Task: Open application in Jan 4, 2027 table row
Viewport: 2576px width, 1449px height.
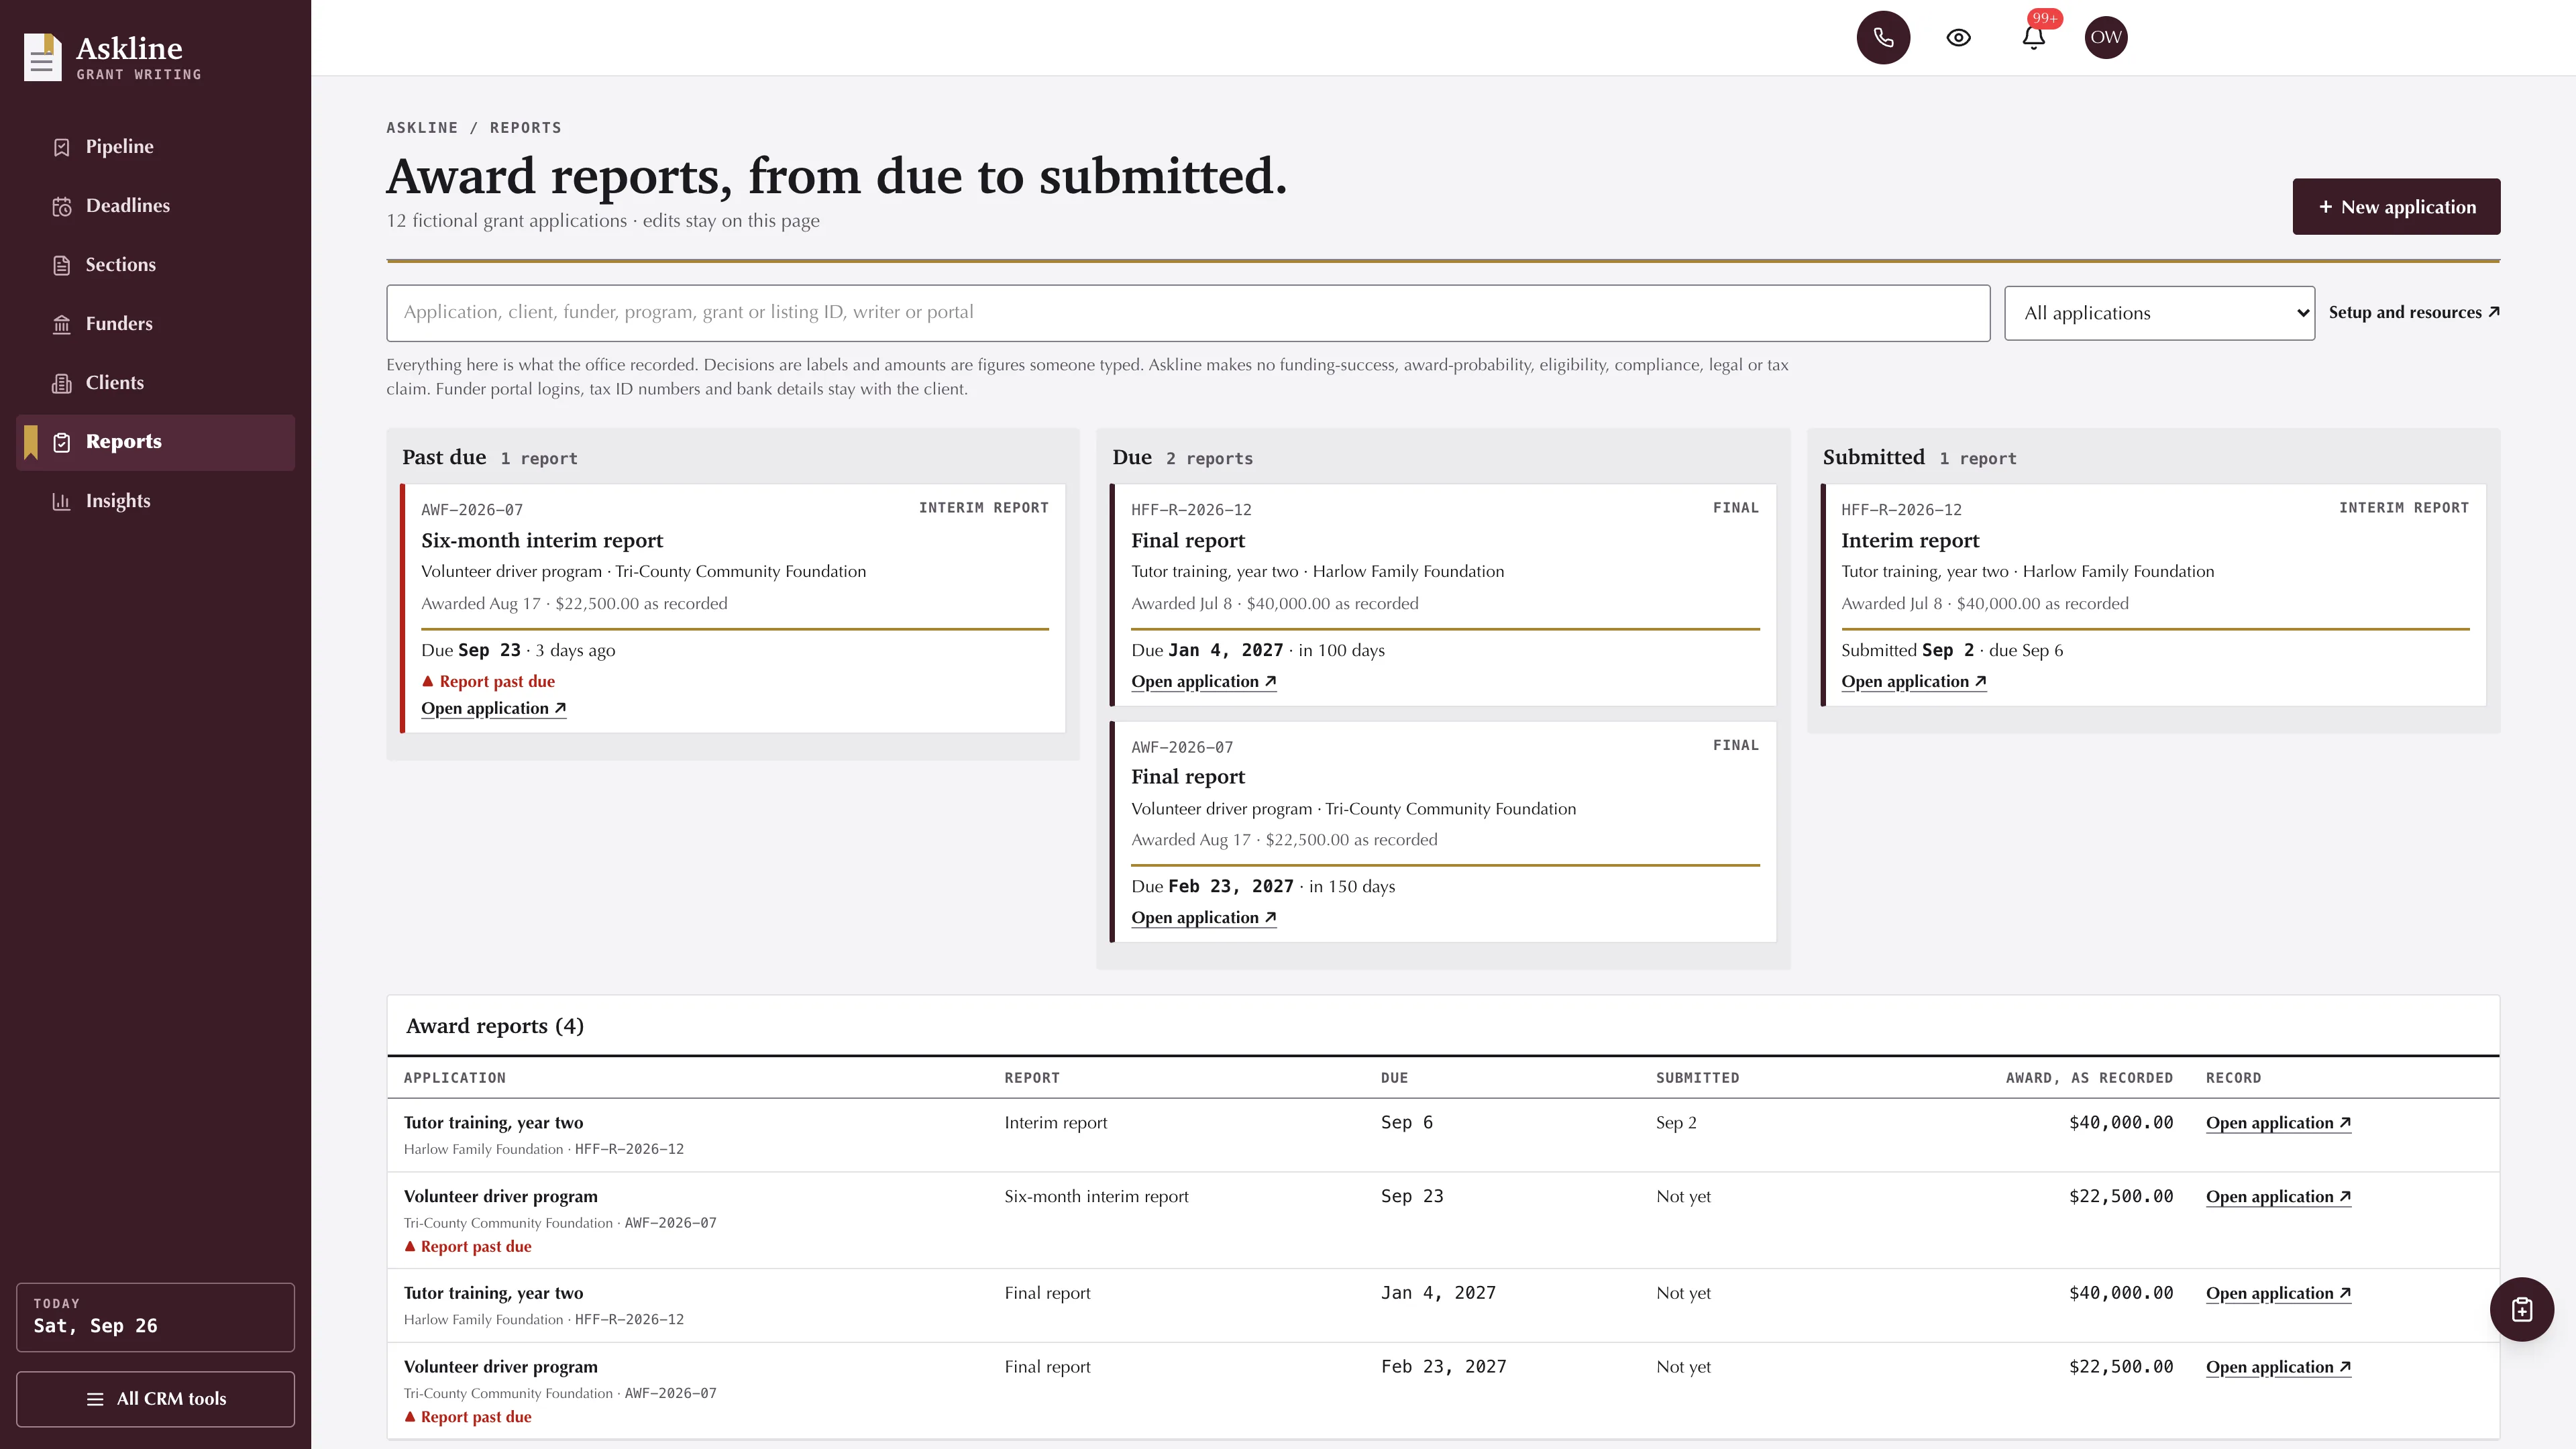Action: (x=2278, y=1293)
